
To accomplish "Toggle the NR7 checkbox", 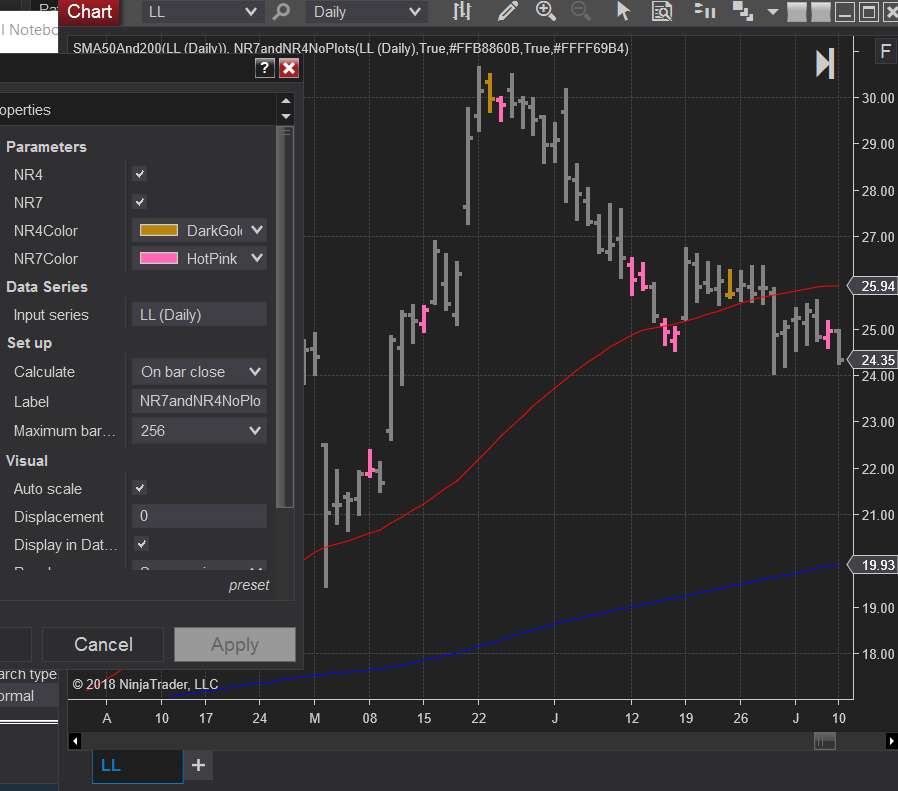I will 140,202.
